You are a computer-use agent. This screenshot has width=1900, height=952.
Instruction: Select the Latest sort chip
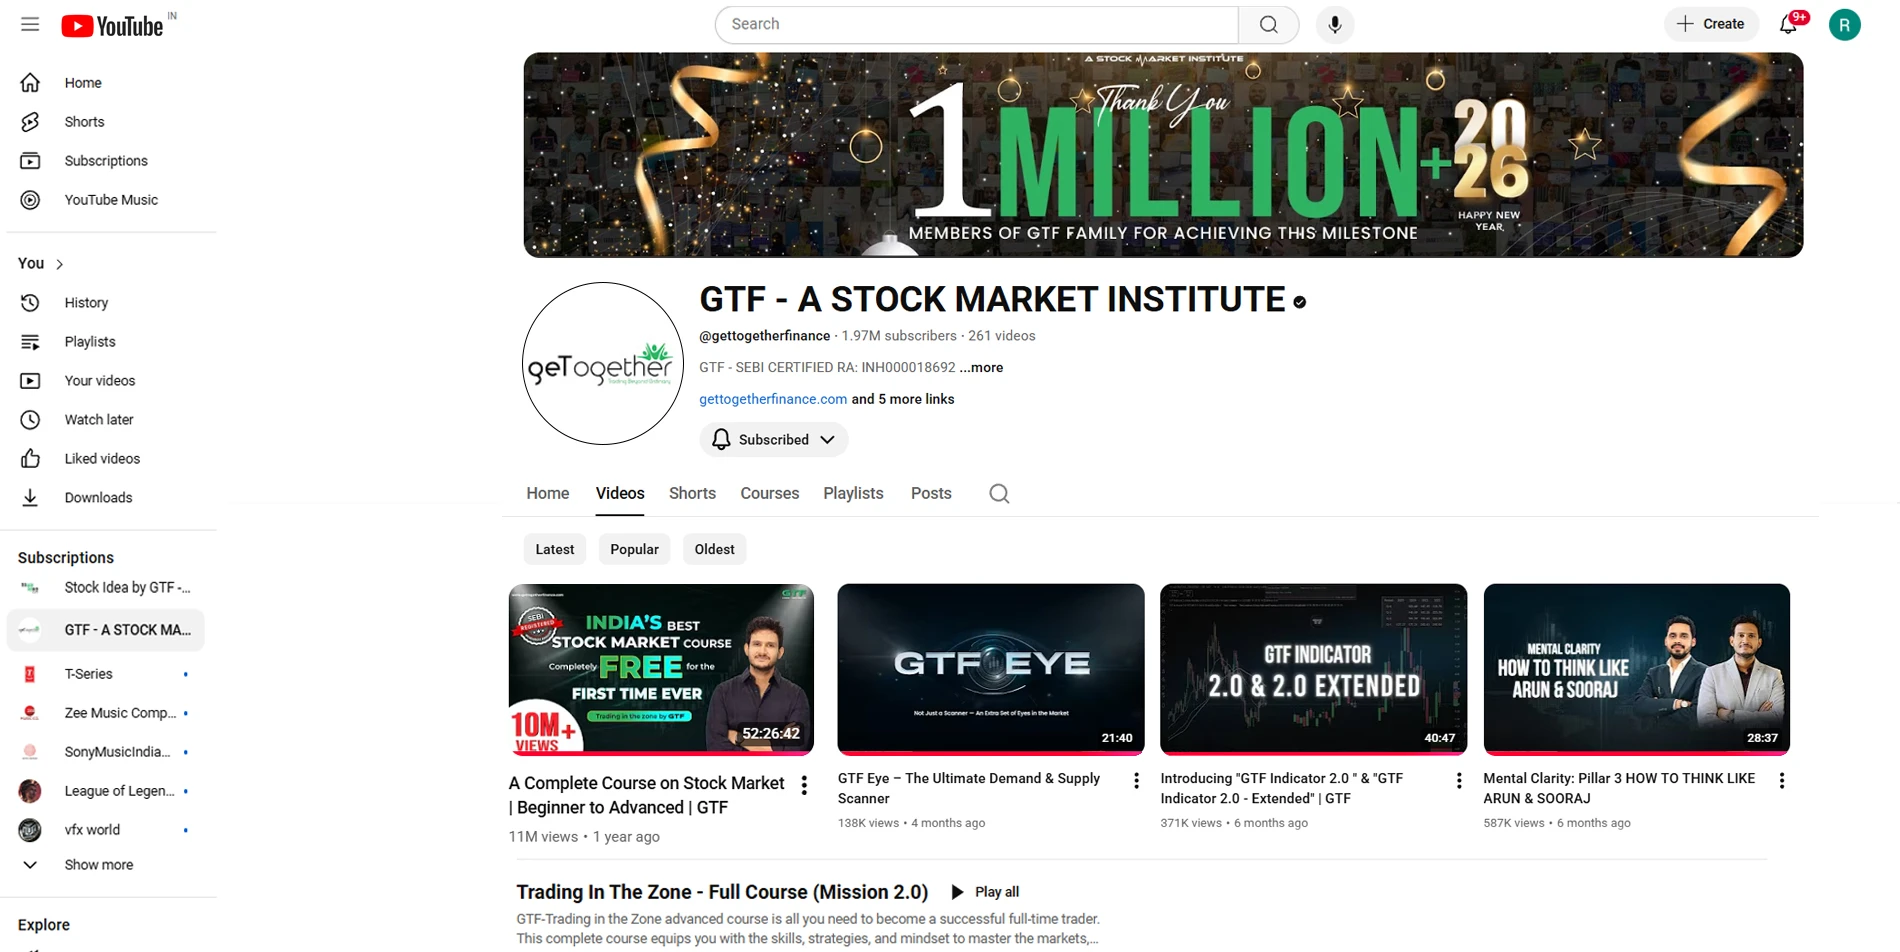(x=554, y=549)
